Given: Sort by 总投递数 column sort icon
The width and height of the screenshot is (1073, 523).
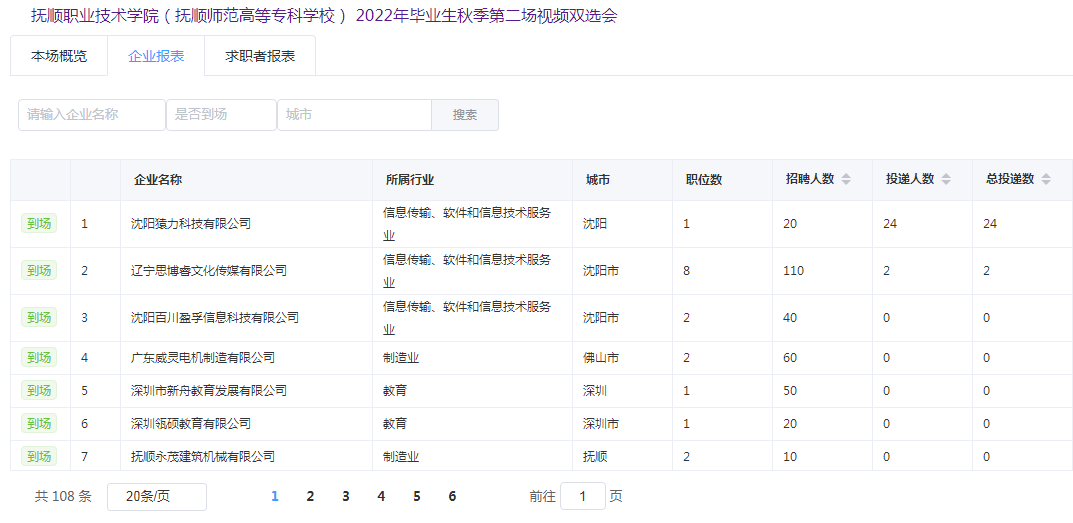Looking at the screenshot, I should (1046, 180).
